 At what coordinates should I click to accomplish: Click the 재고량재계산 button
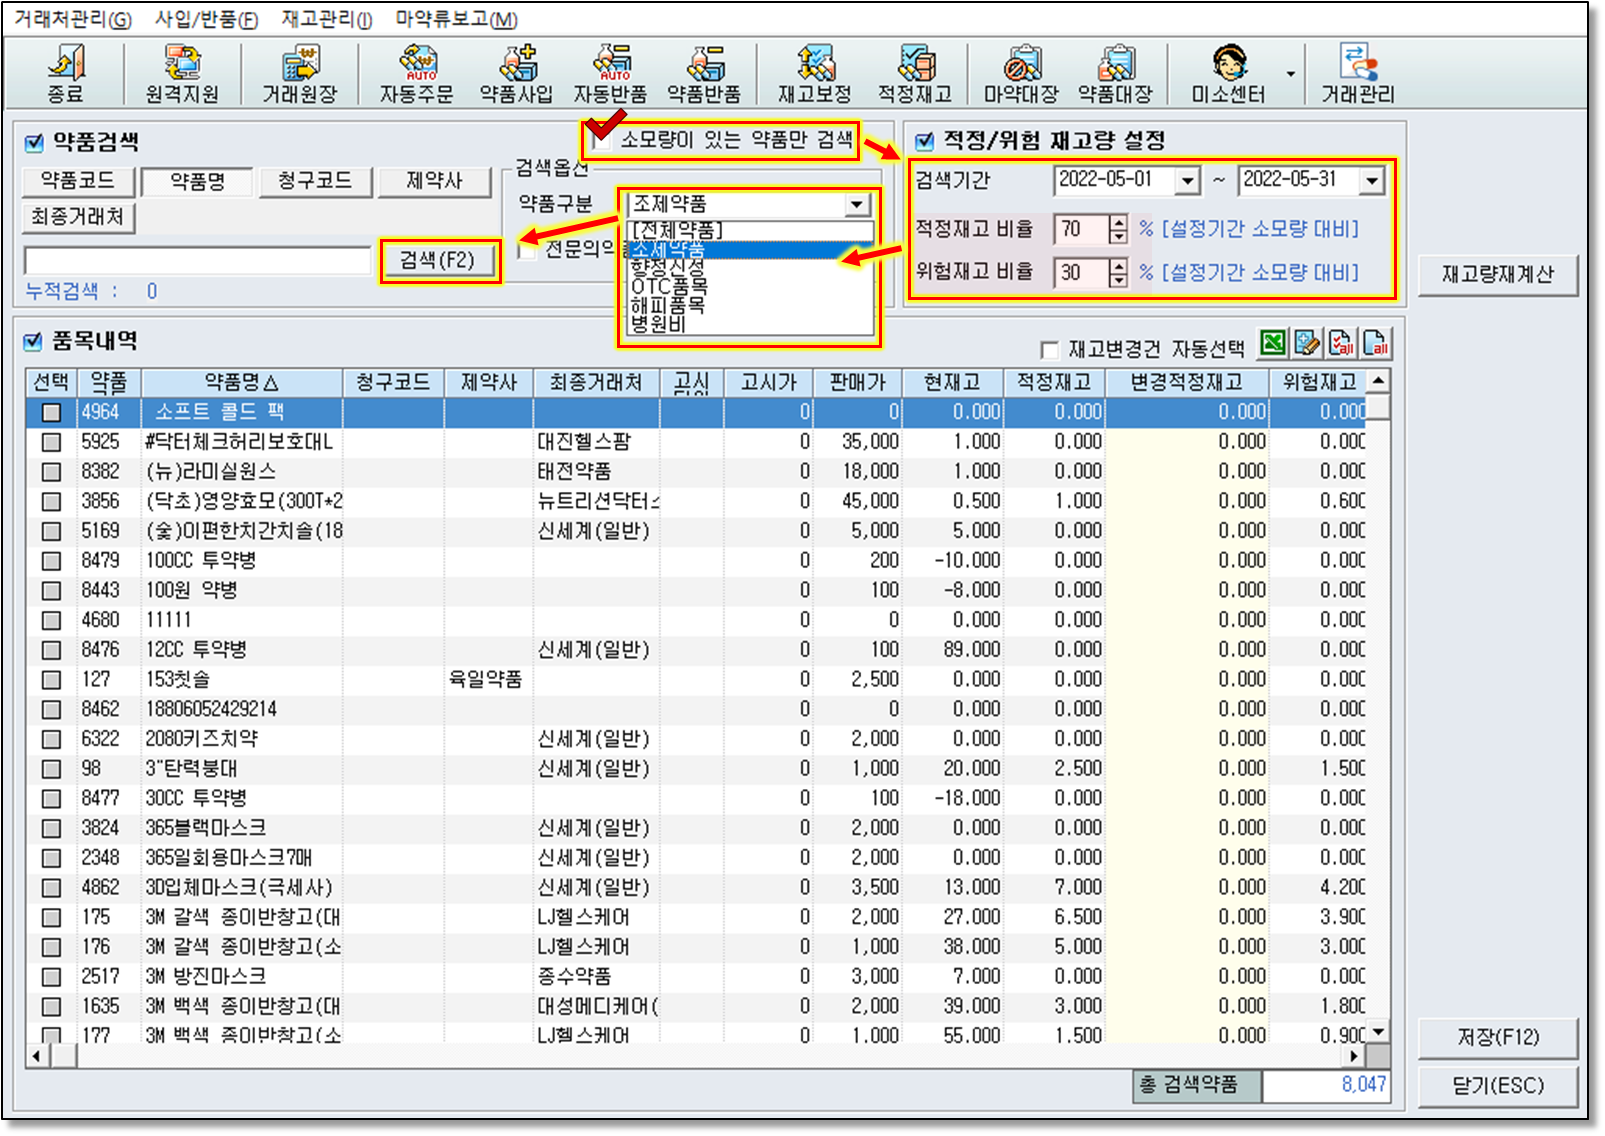coord(1497,275)
